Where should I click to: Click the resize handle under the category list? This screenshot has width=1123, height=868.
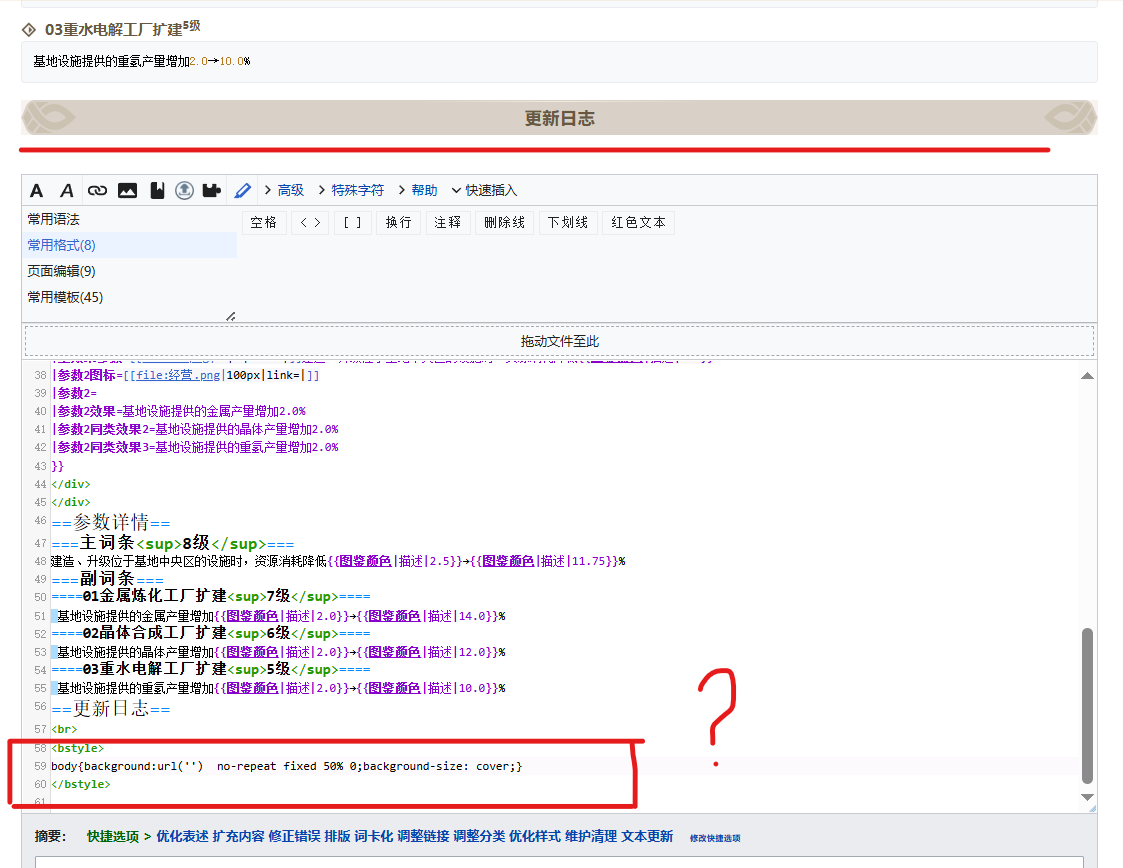point(231,316)
